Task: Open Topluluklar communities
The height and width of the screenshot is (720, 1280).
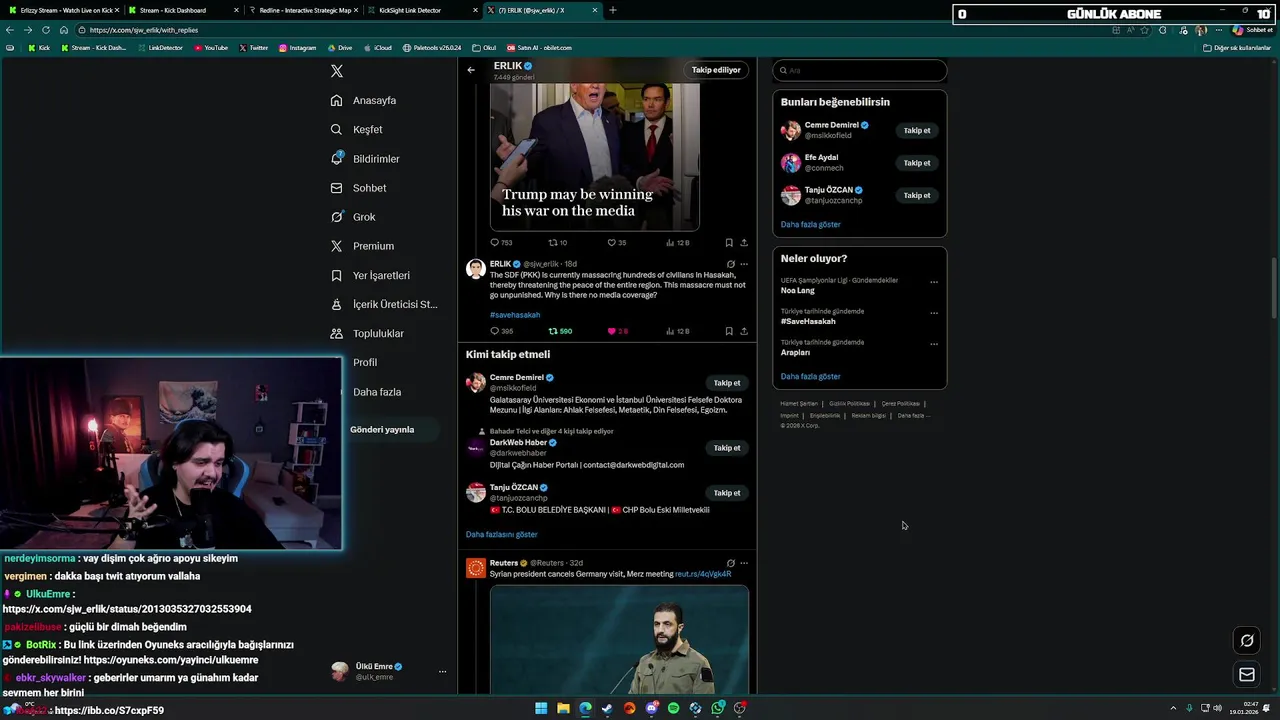Action: point(367,333)
